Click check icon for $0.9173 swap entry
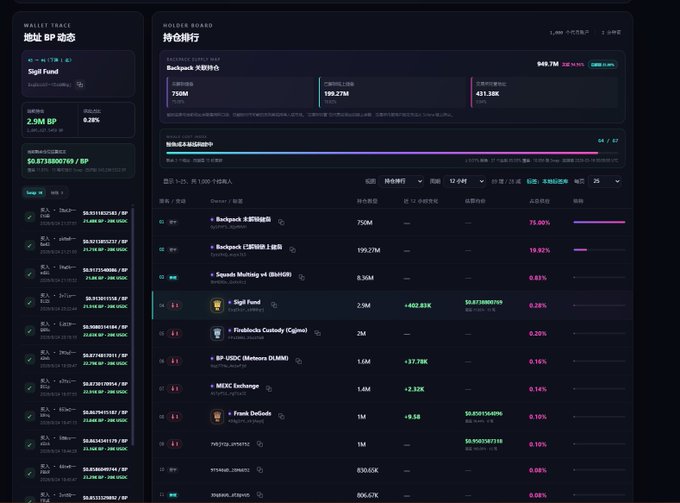 (x=29, y=274)
